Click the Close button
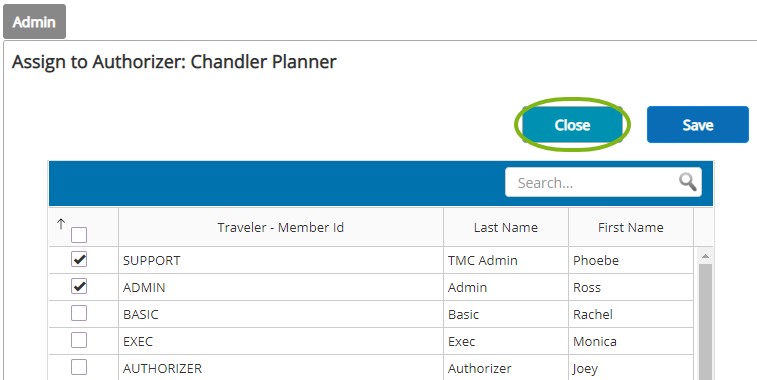 pos(573,125)
